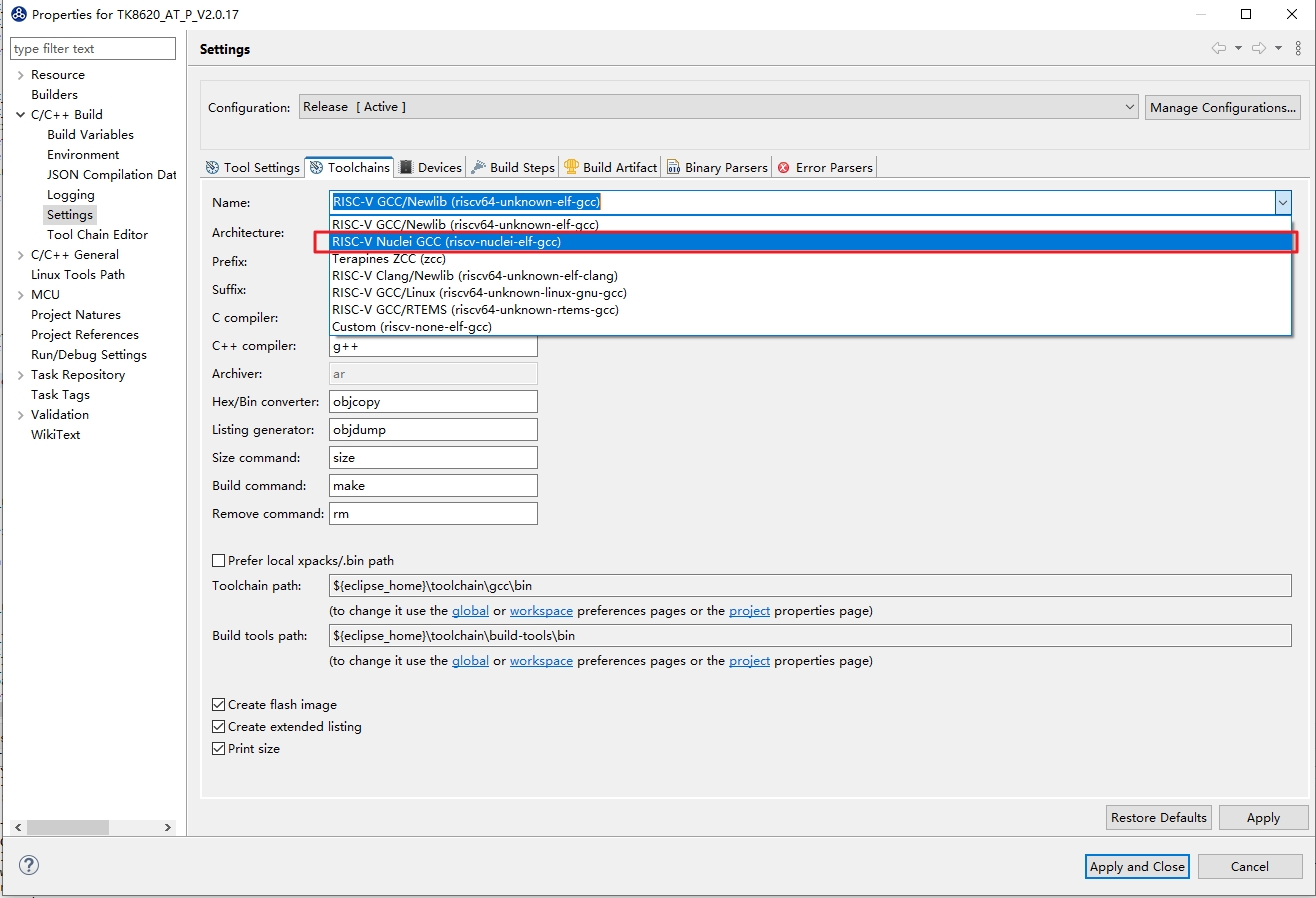Open project link under Build tools path
The width and height of the screenshot is (1316, 898).
[x=749, y=661]
